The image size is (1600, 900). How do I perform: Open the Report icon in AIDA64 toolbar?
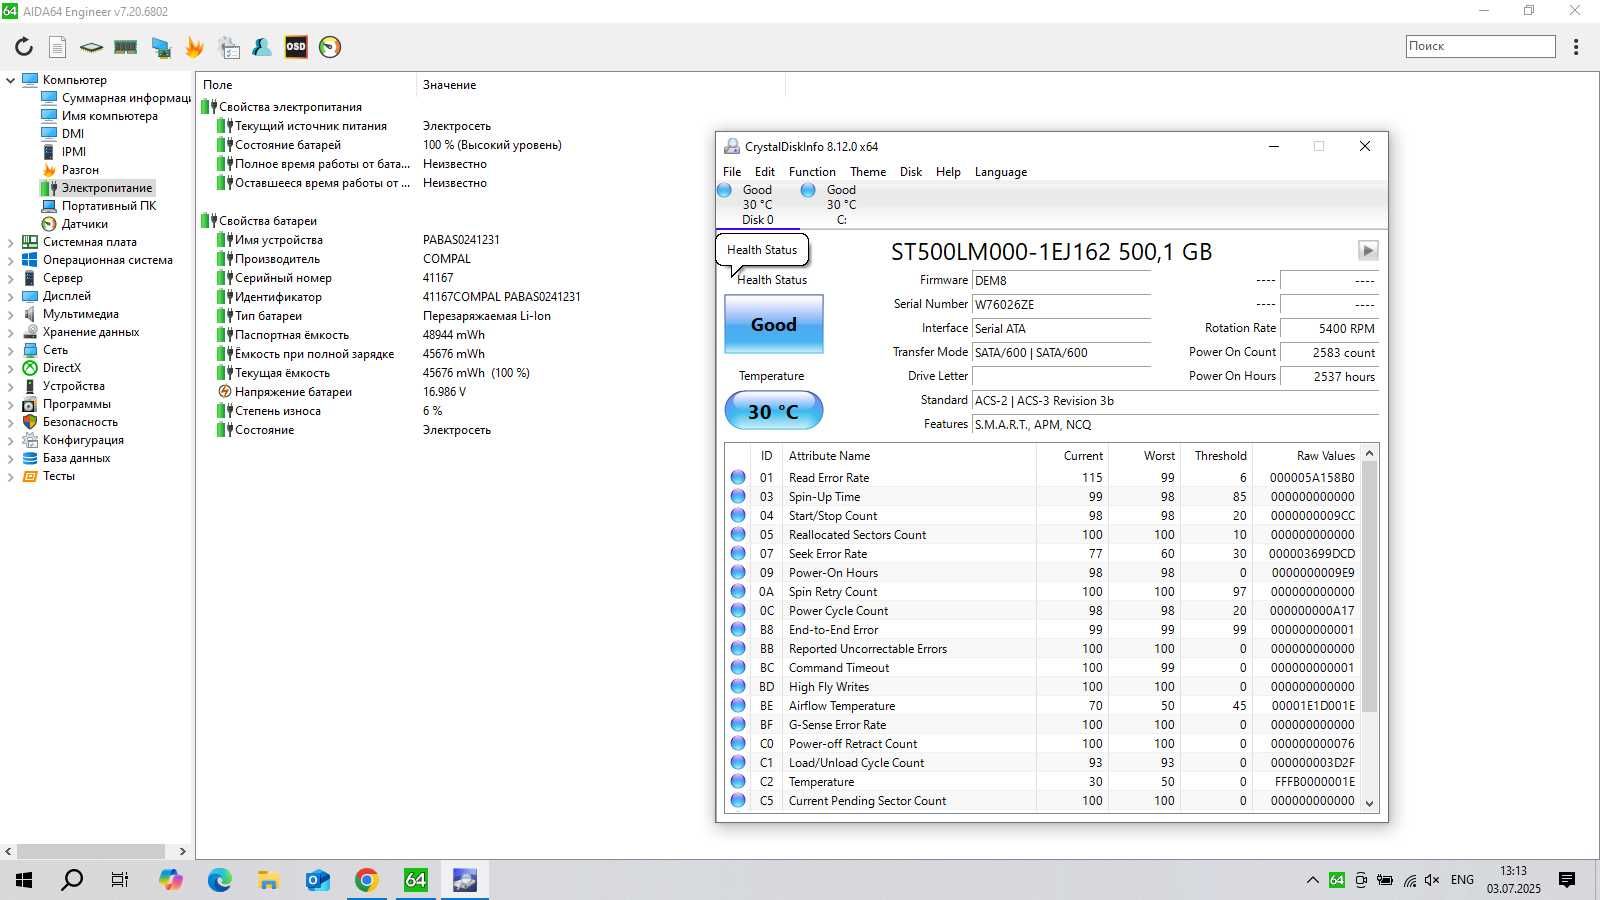click(x=58, y=47)
